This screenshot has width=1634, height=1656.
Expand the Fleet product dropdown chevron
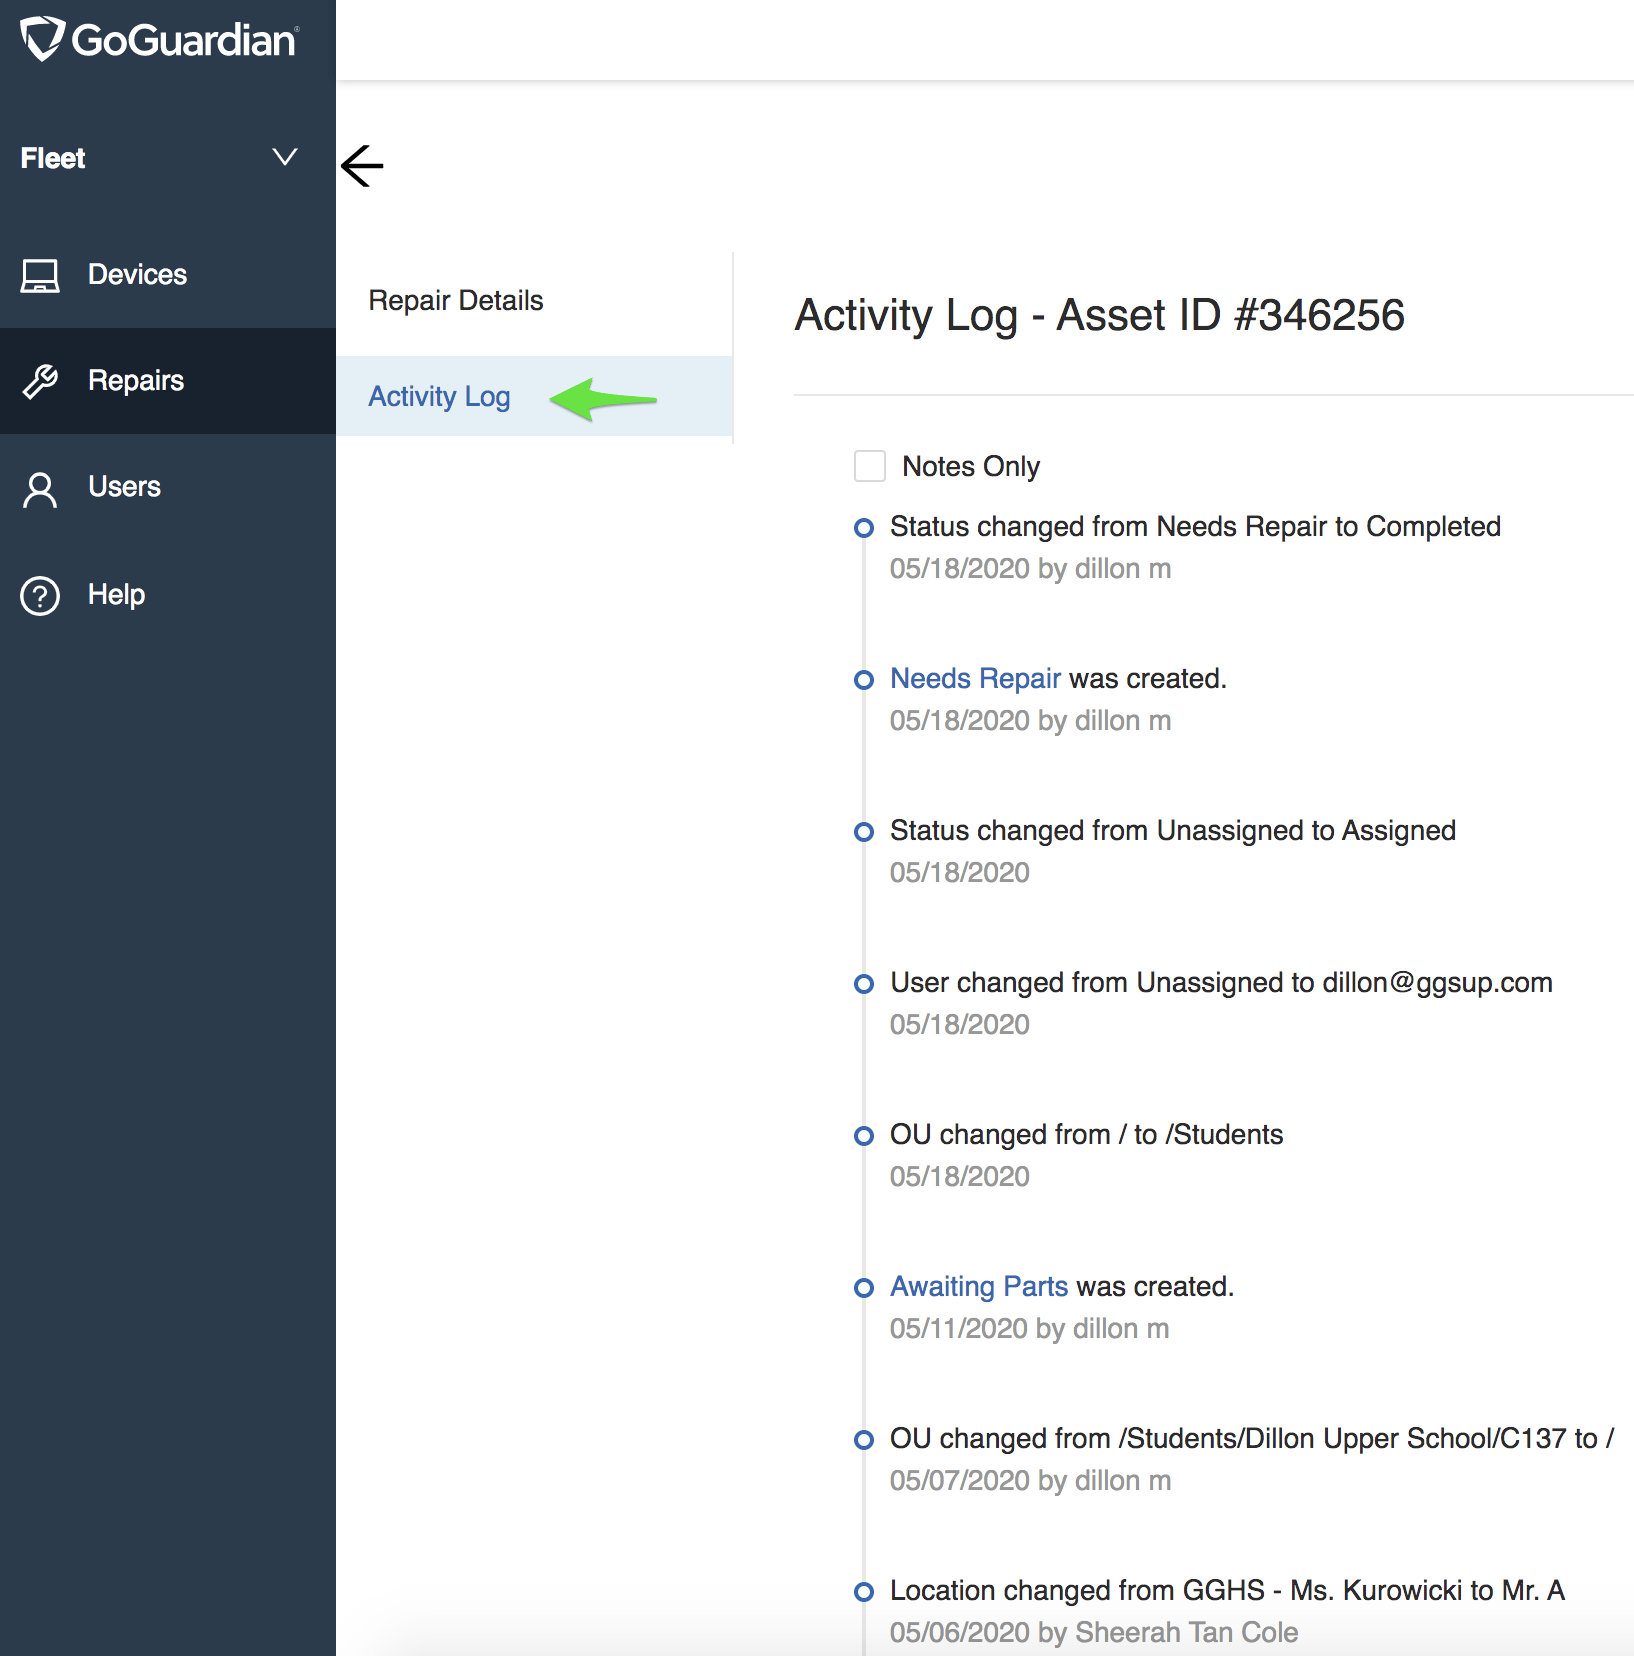285,157
